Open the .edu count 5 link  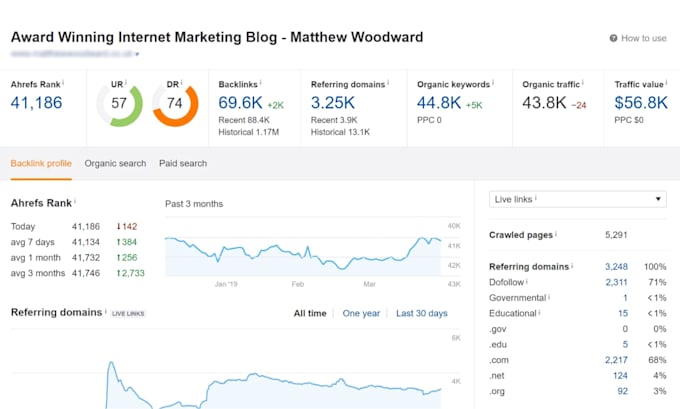pyautogui.click(x=625, y=345)
